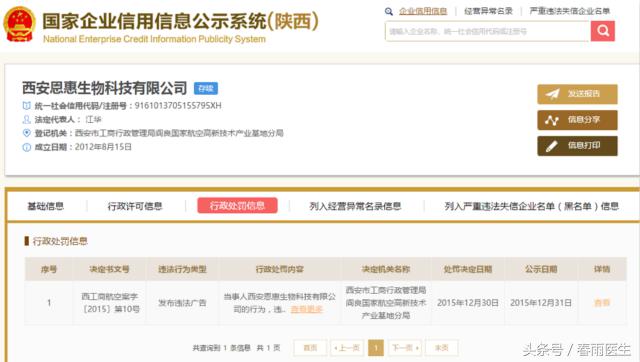
Task: Click the pencil icon on 信息打印
Action: pyautogui.click(x=551, y=146)
